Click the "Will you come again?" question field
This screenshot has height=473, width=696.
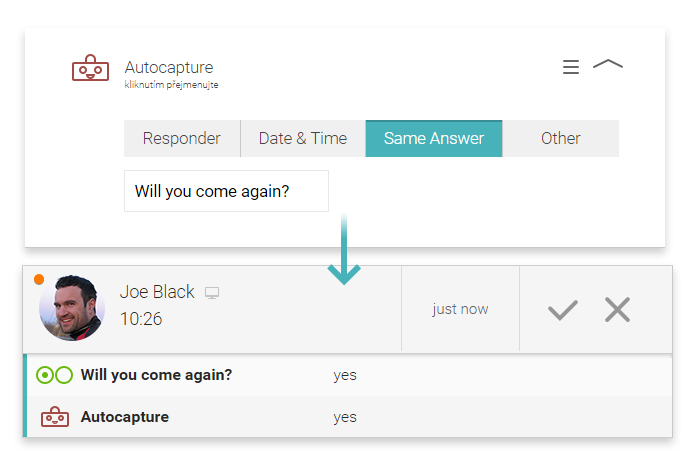(x=226, y=191)
